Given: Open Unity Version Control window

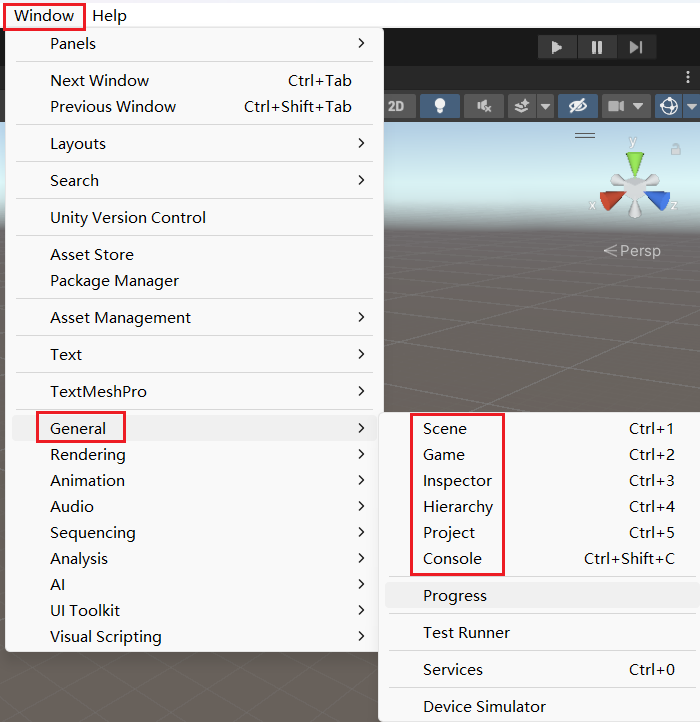Looking at the screenshot, I should tap(194, 217).
